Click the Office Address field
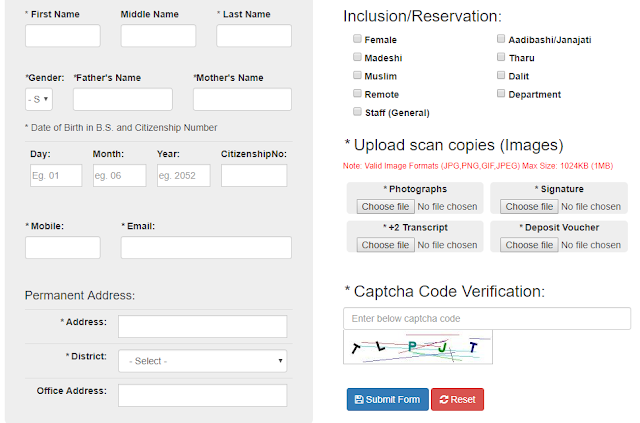640x423 pixels. pyautogui.click(x=202, y=395)
